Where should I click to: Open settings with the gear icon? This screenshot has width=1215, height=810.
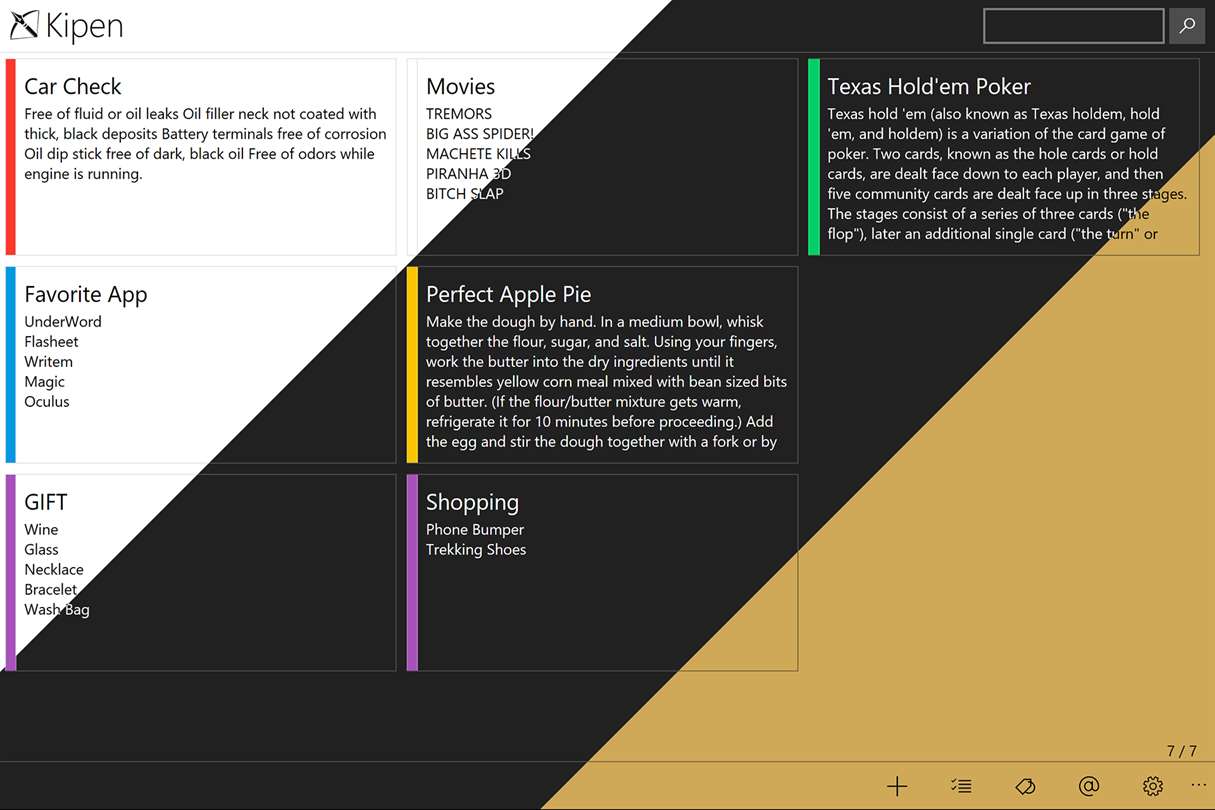[x=1153, y=786]
